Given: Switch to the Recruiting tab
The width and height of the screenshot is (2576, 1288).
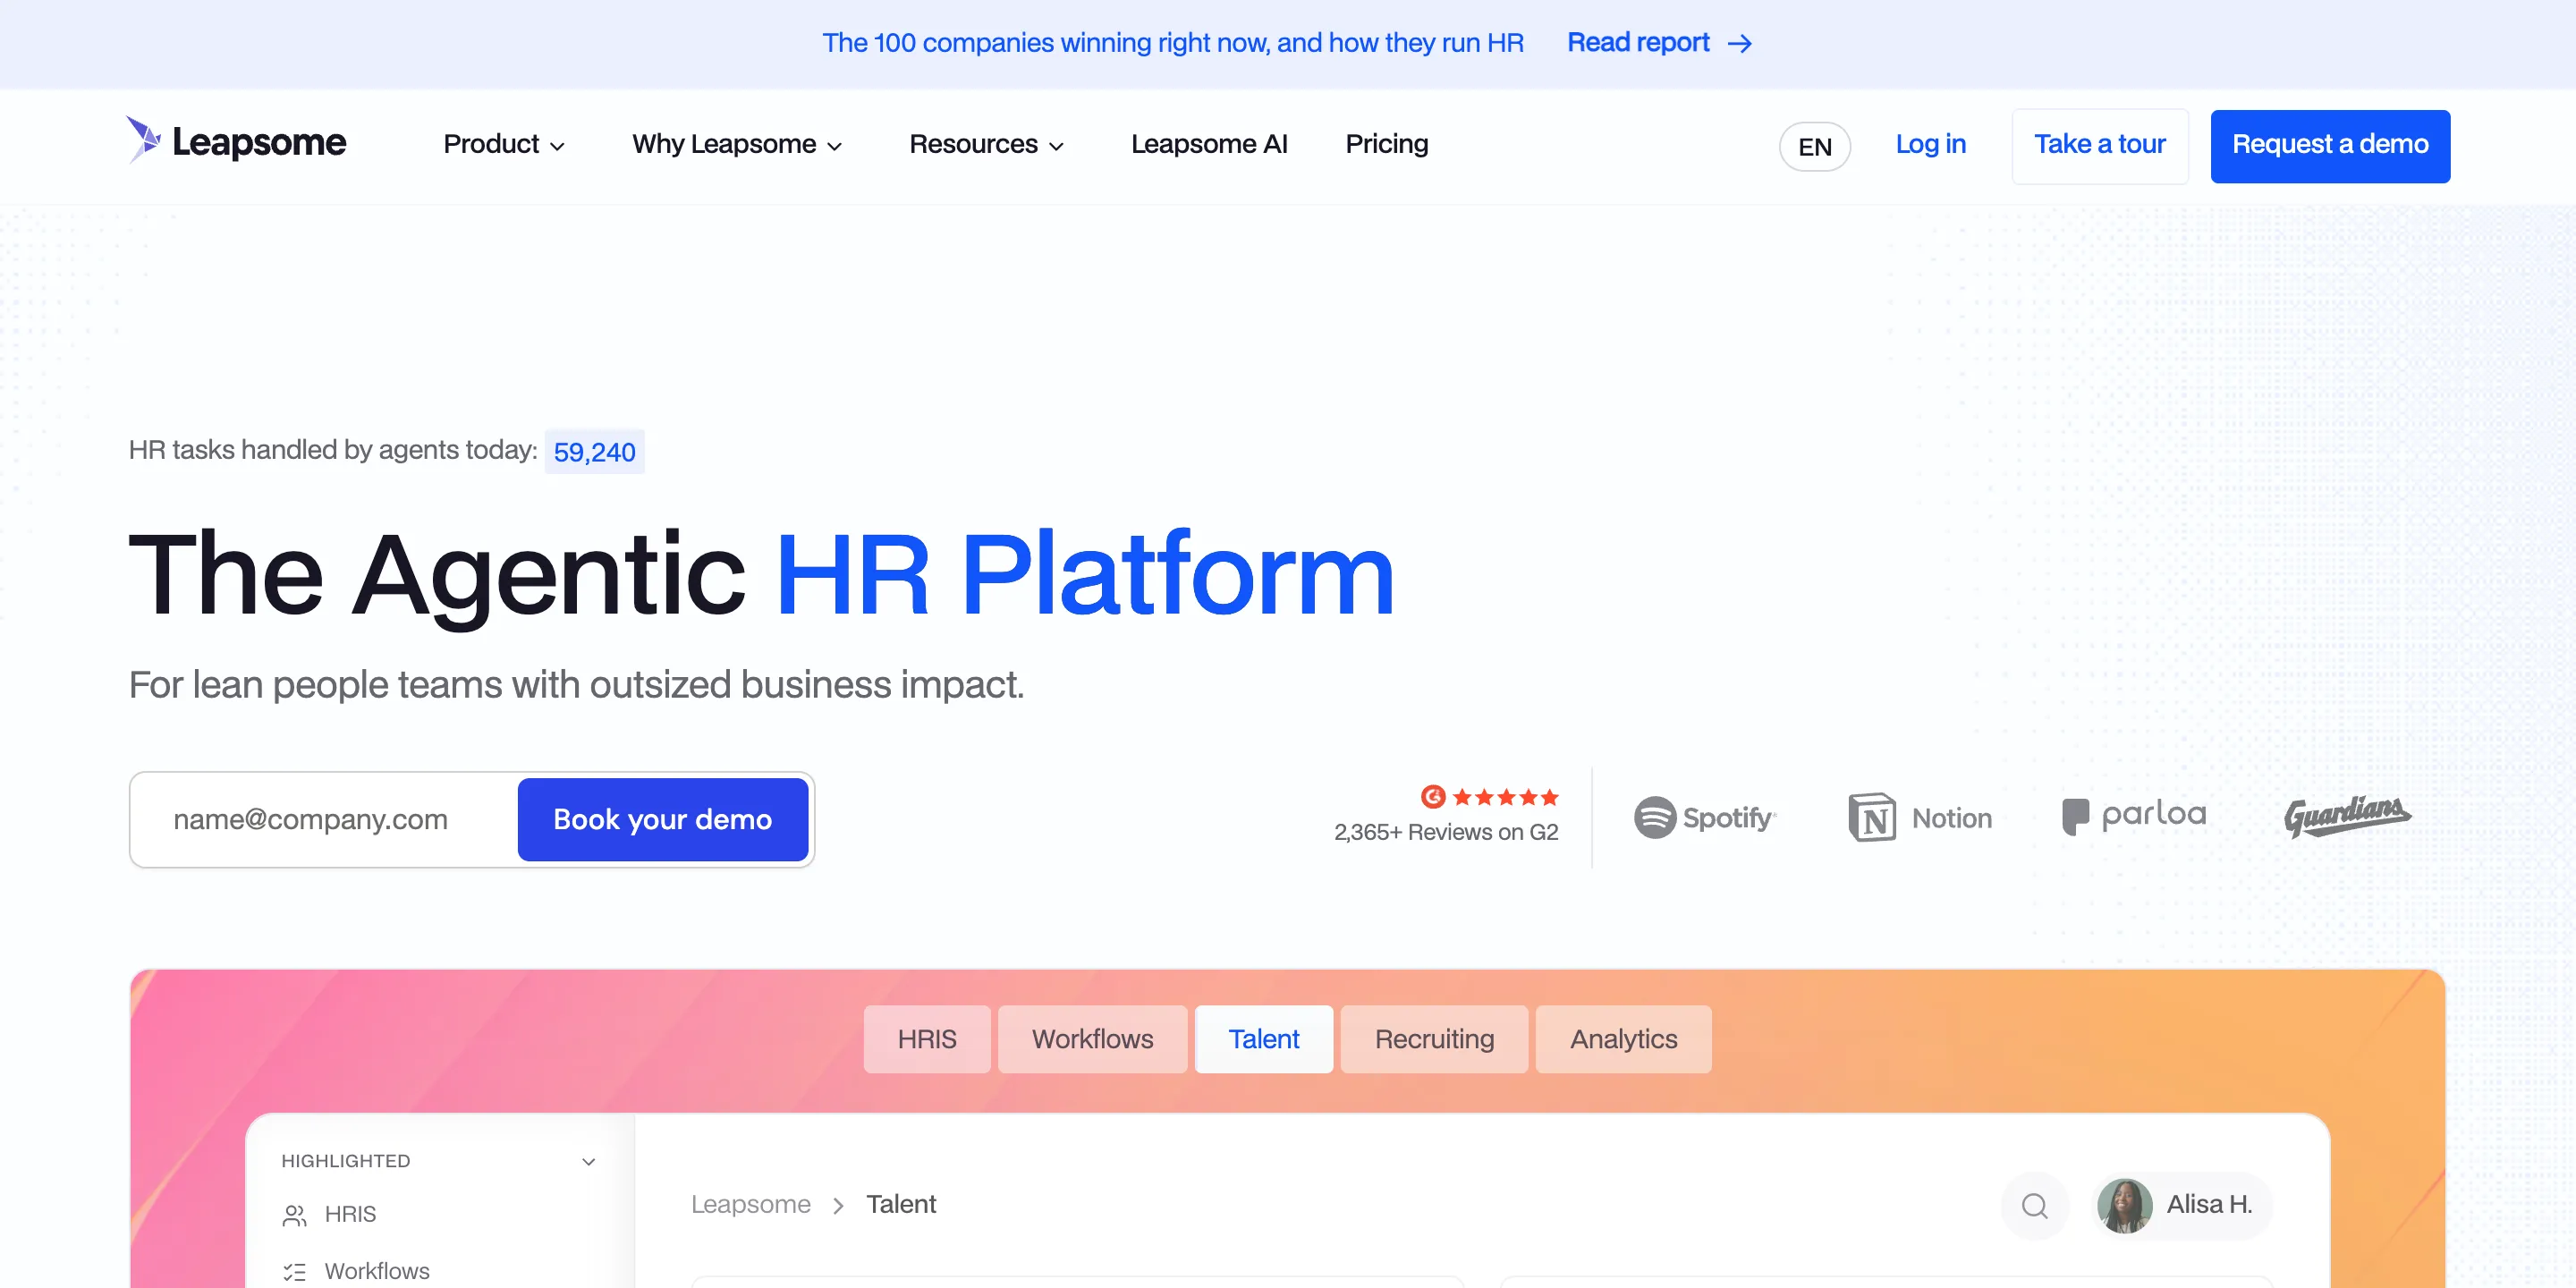Looking at the screenshot, I should coord(1434,1039).
